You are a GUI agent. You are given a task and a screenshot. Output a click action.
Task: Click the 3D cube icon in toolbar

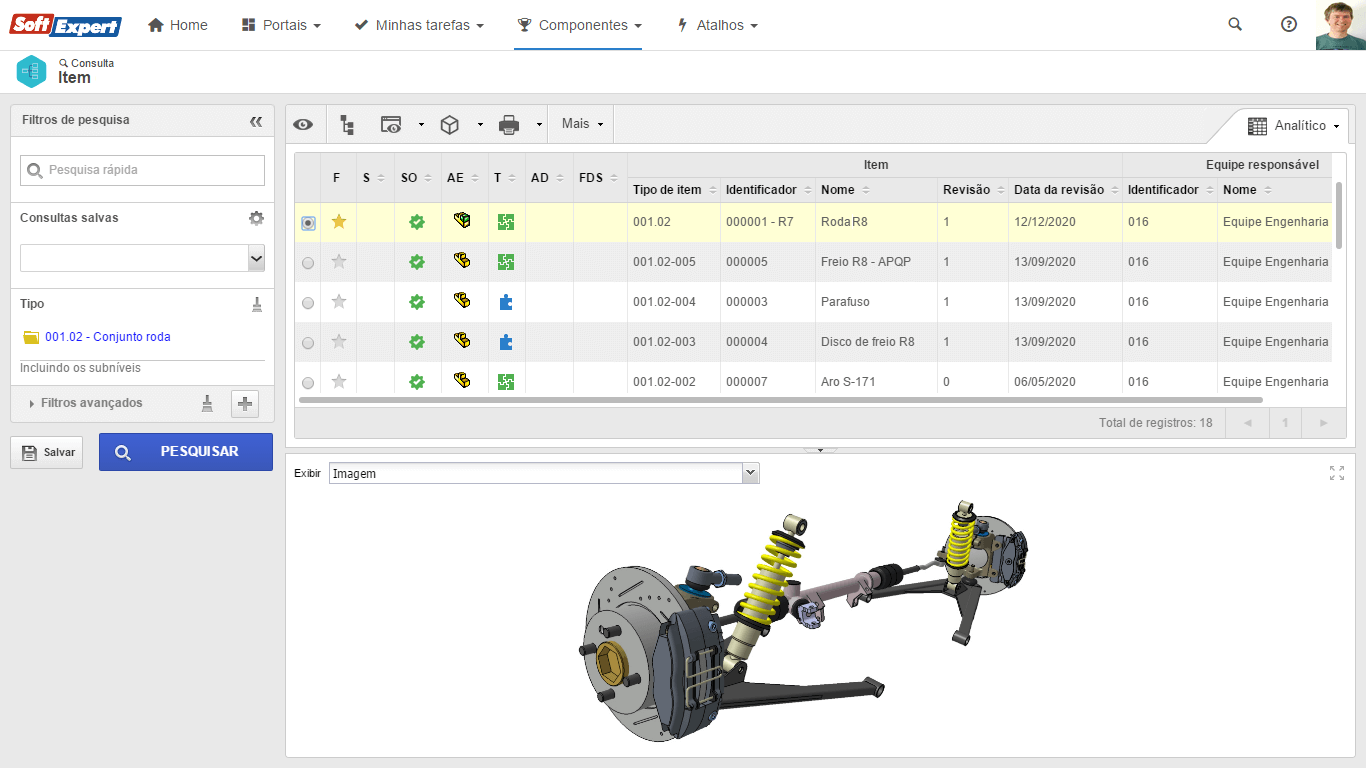(x=450, y=125)
